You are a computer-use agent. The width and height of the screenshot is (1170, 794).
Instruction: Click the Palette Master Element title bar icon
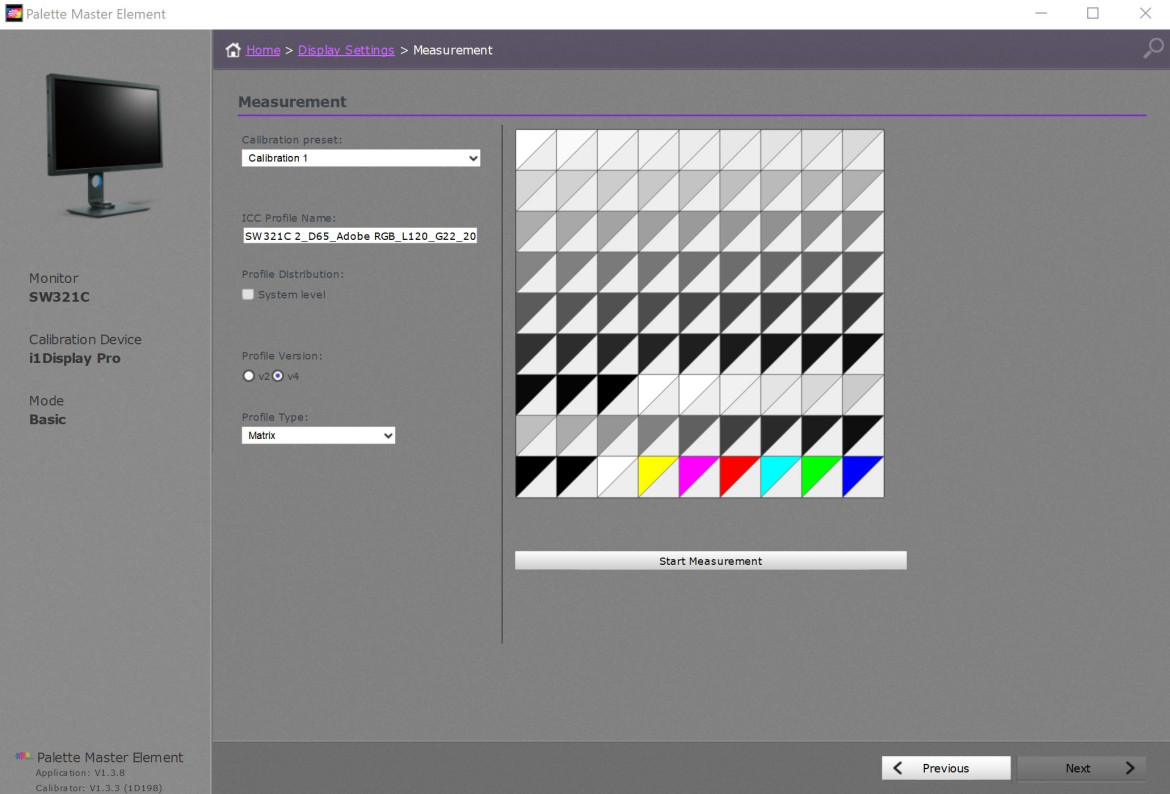(13, 13)
